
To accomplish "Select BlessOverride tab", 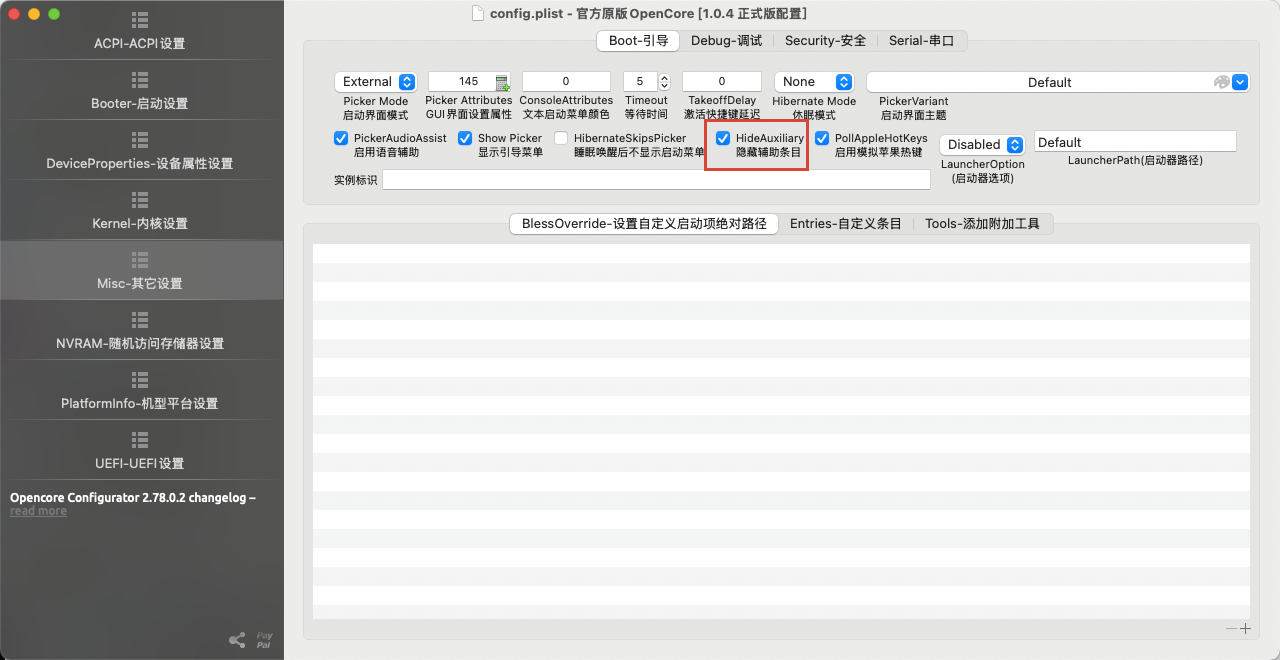I will coord(644,224).
